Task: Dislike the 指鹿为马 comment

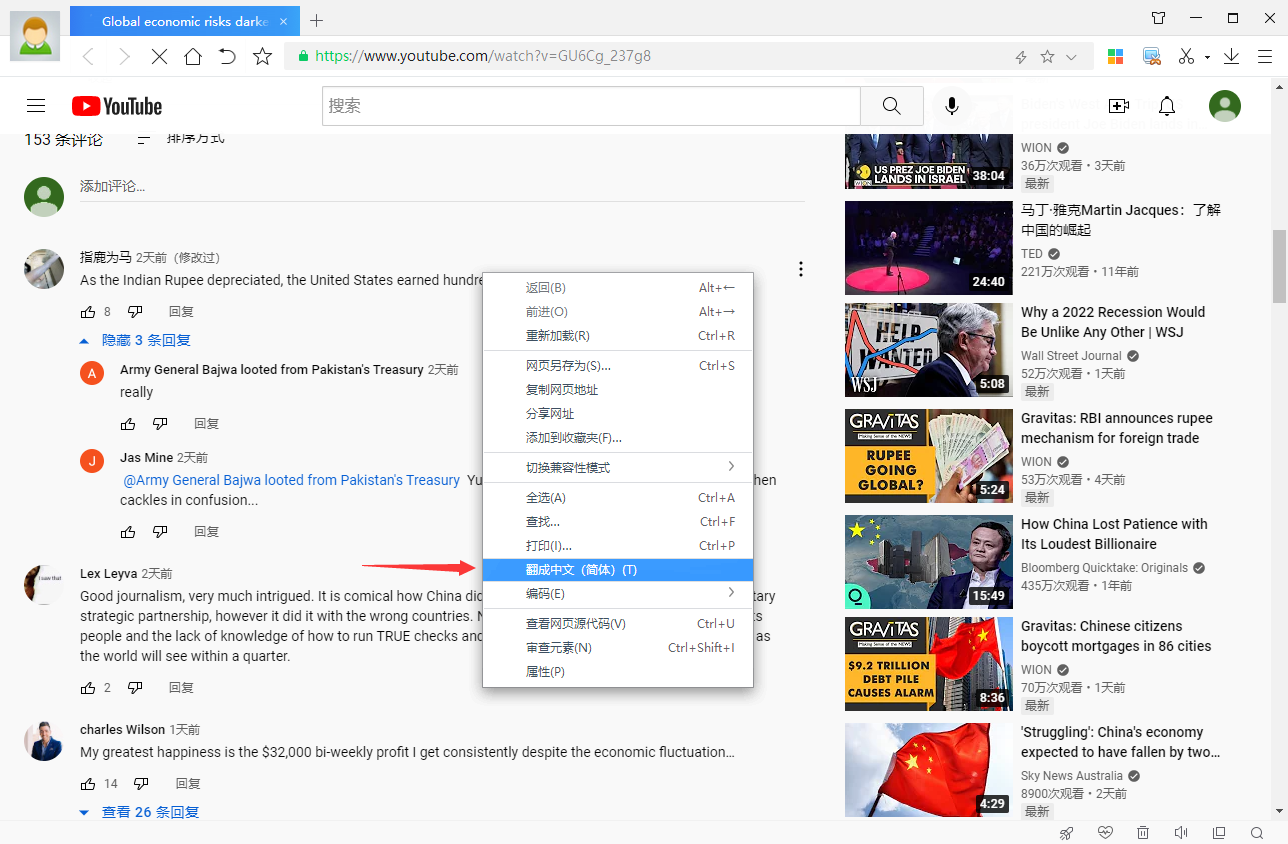Action: (x=135, y=312)
